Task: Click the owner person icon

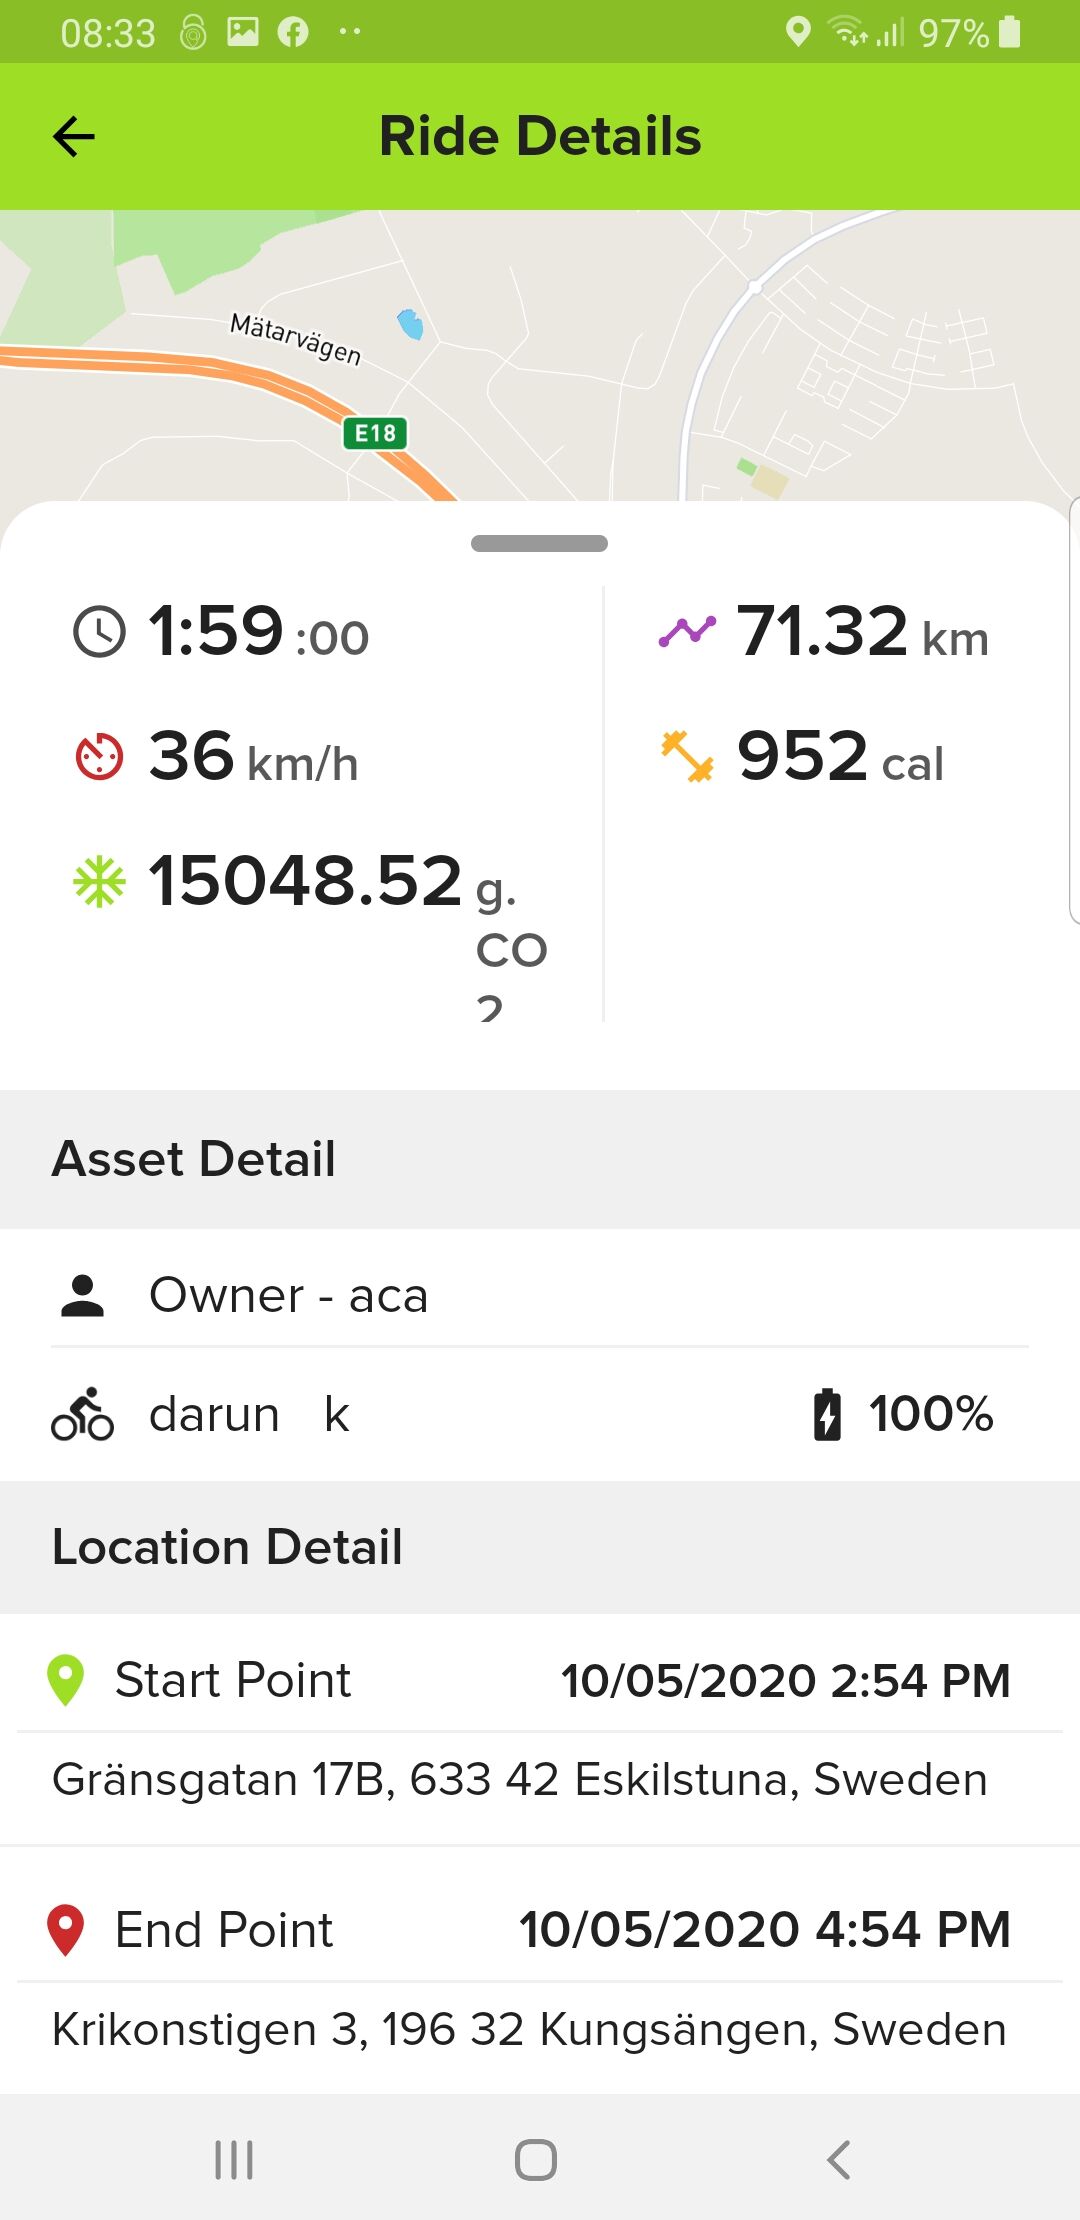Action: pos(82,1296)
